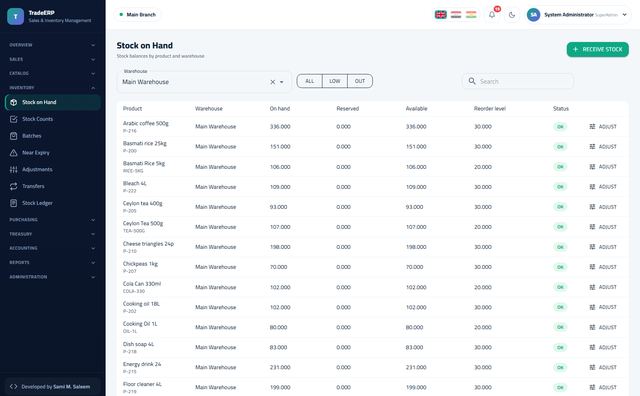Screen dimensions: 640x396
Task: Click the search magnifier icon
Action: pyautogui.click(x=472, y=81)
